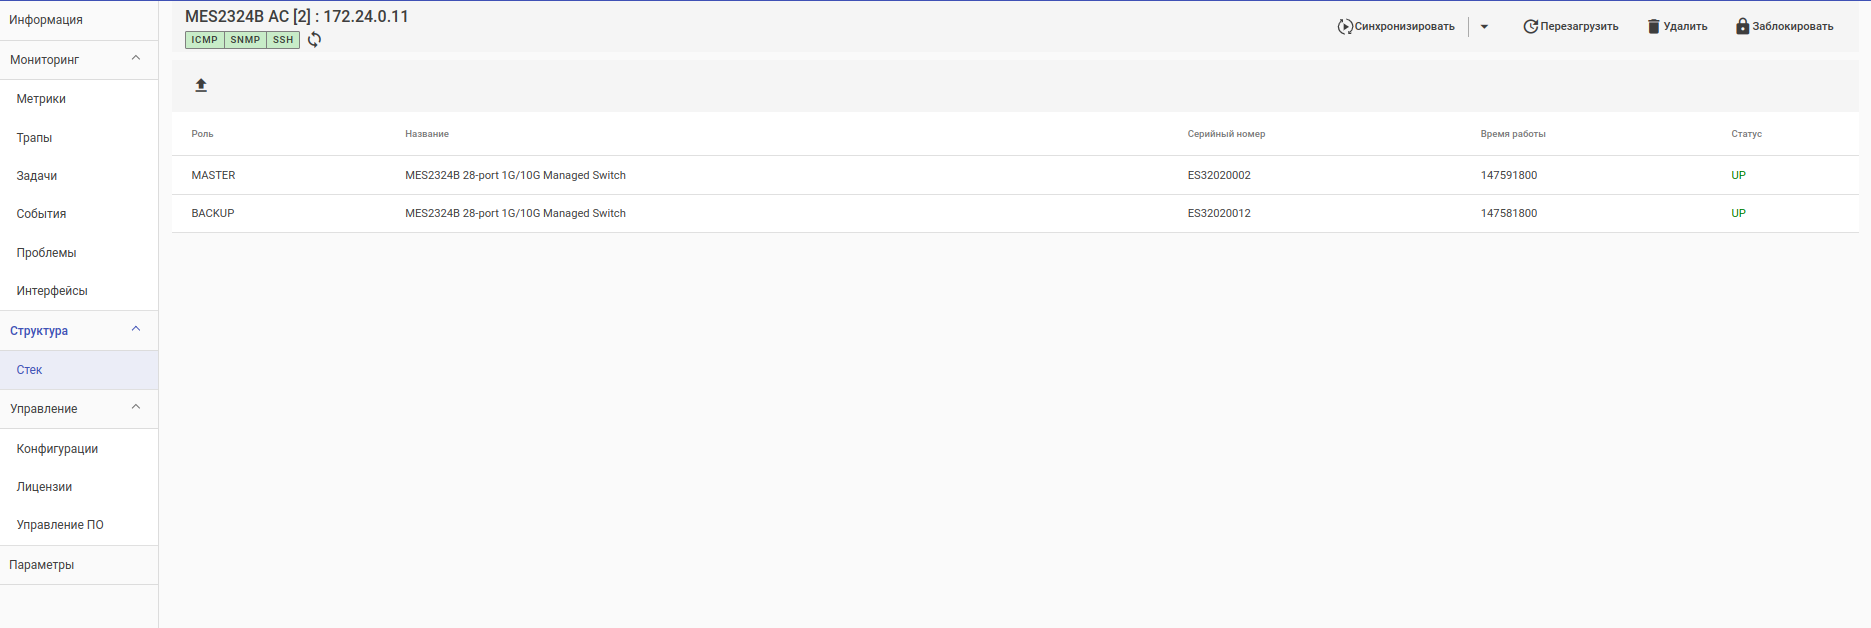1871x628 pixels.
Task: Open the События page
Action: [79, 214]
